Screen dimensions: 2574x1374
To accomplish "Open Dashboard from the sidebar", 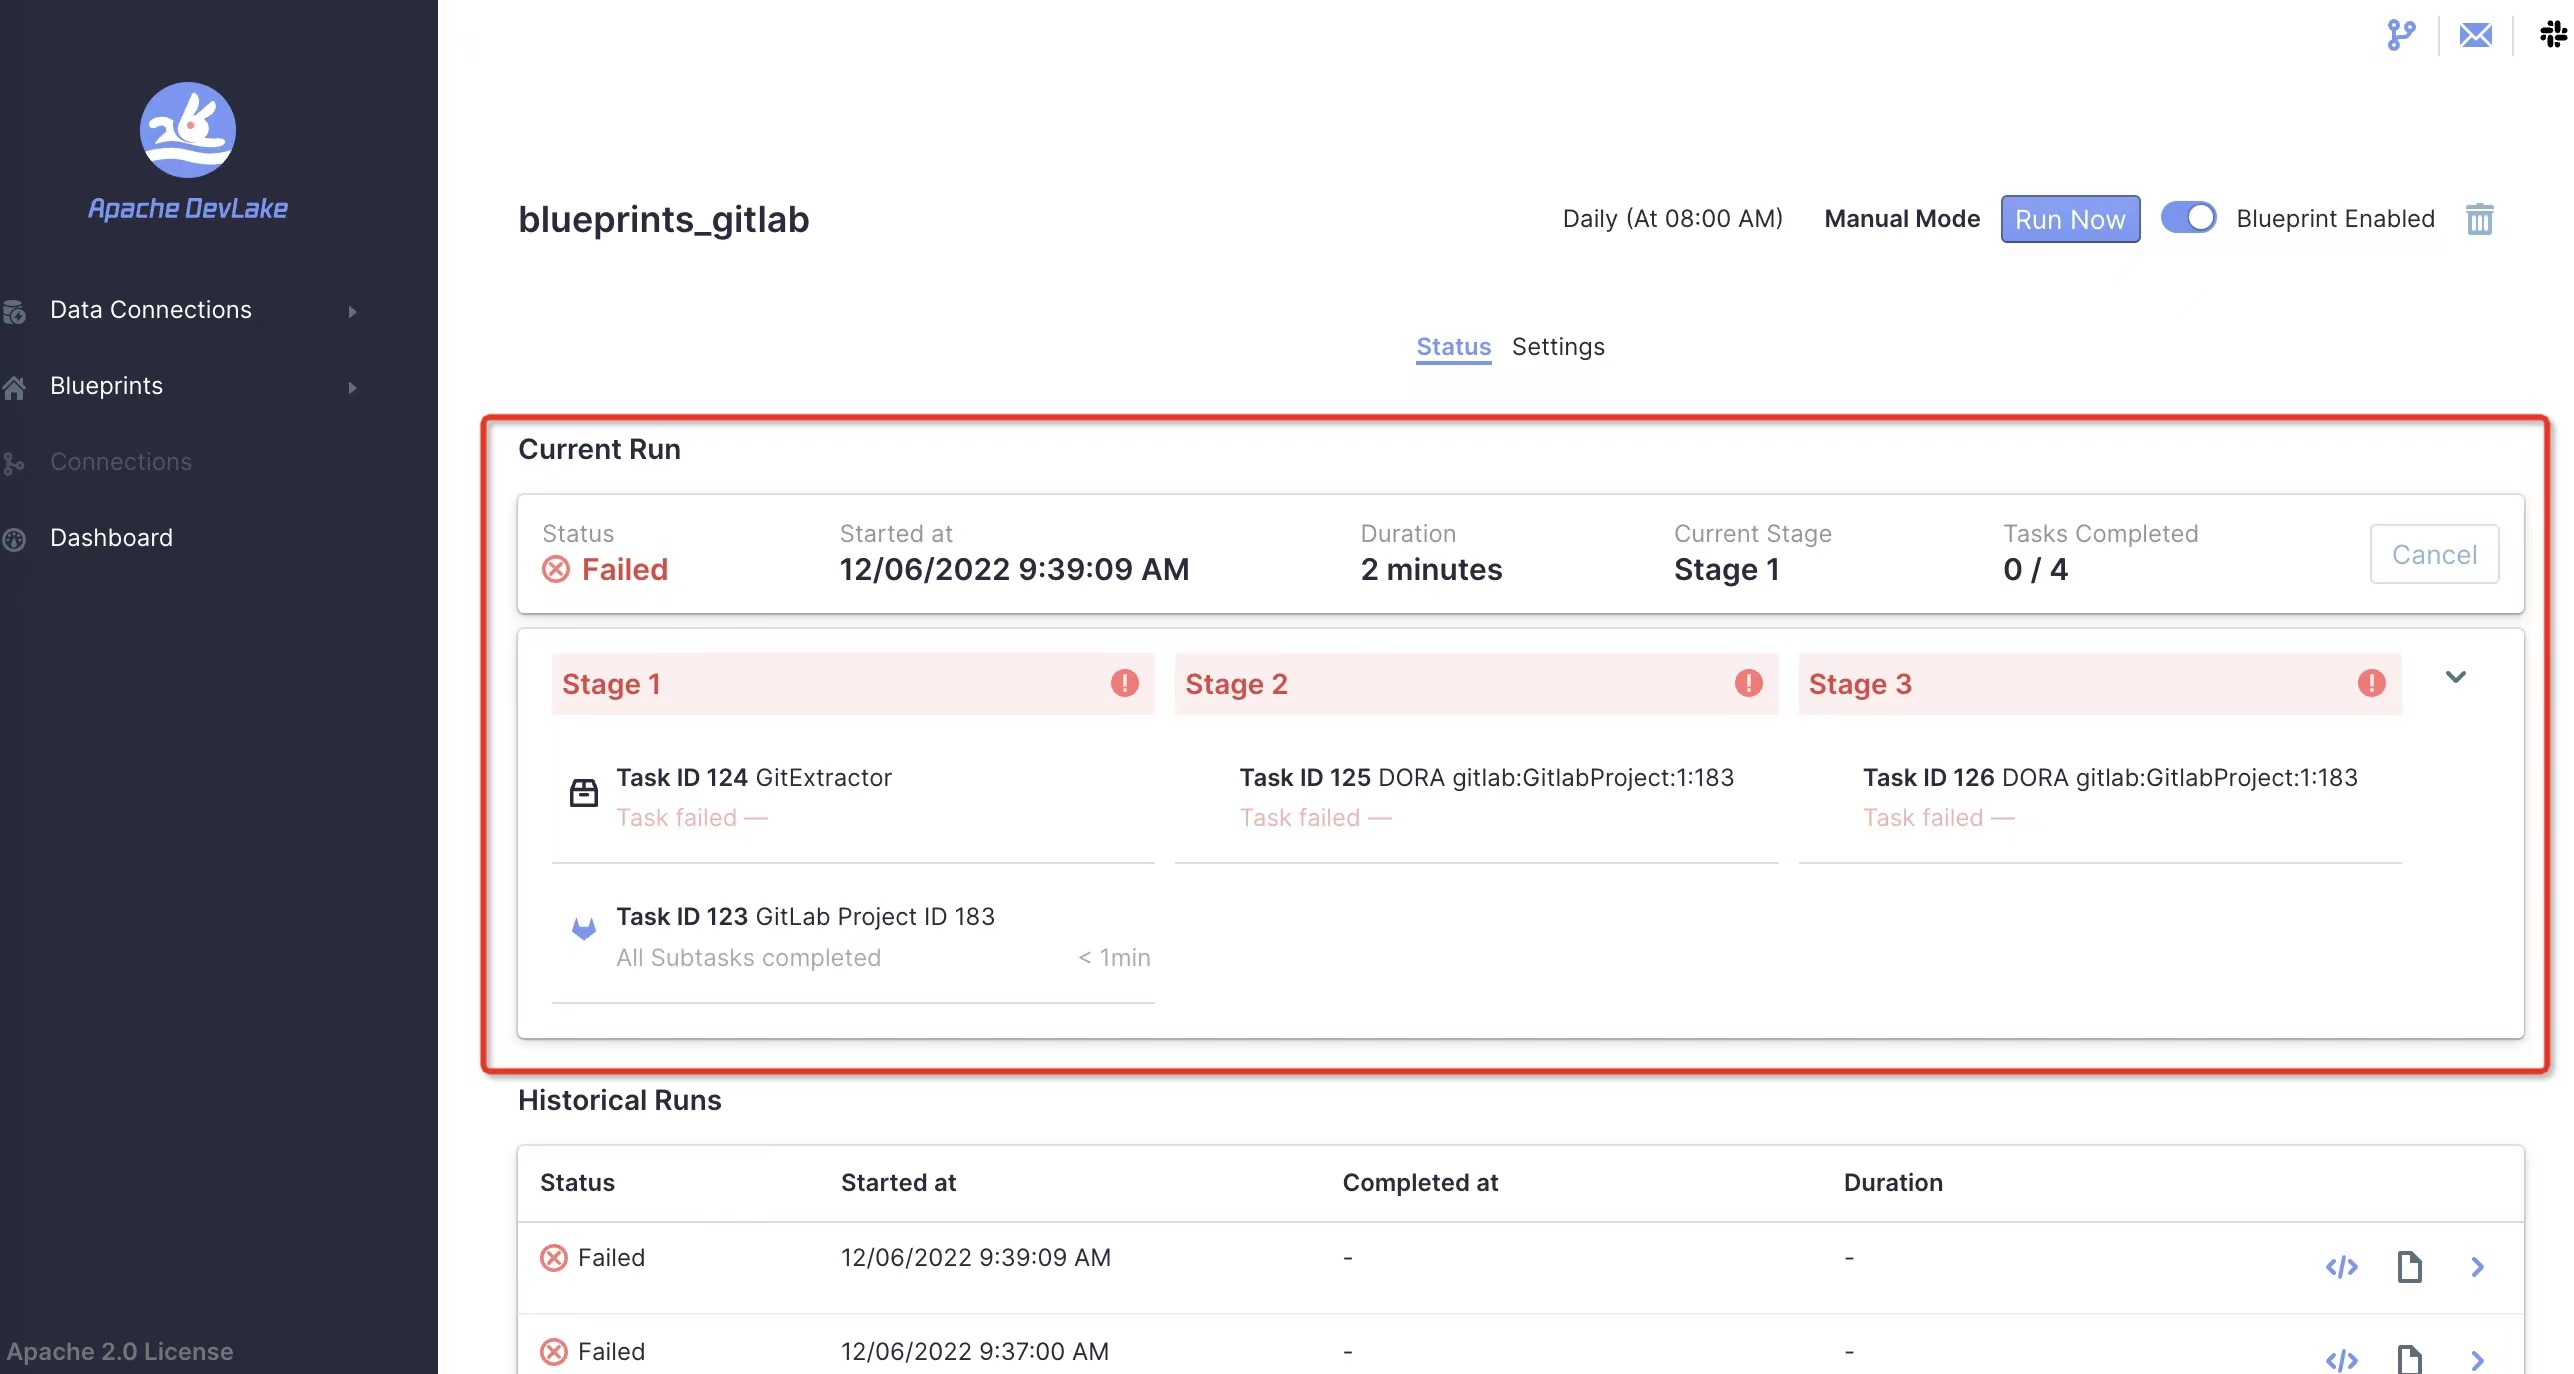I will [111, 538].
